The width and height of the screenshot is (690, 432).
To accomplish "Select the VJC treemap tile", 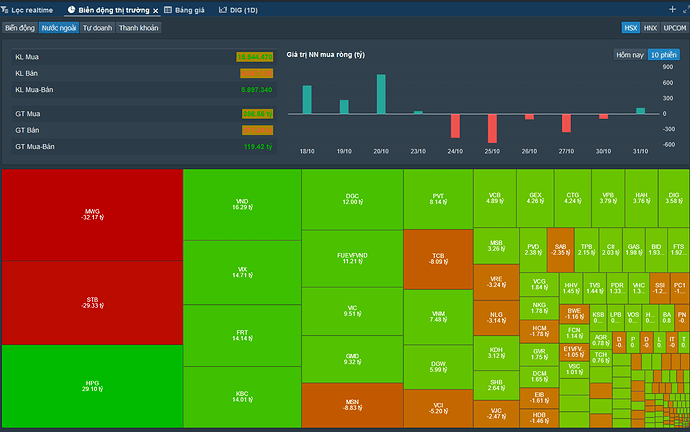I will [496, 414].
